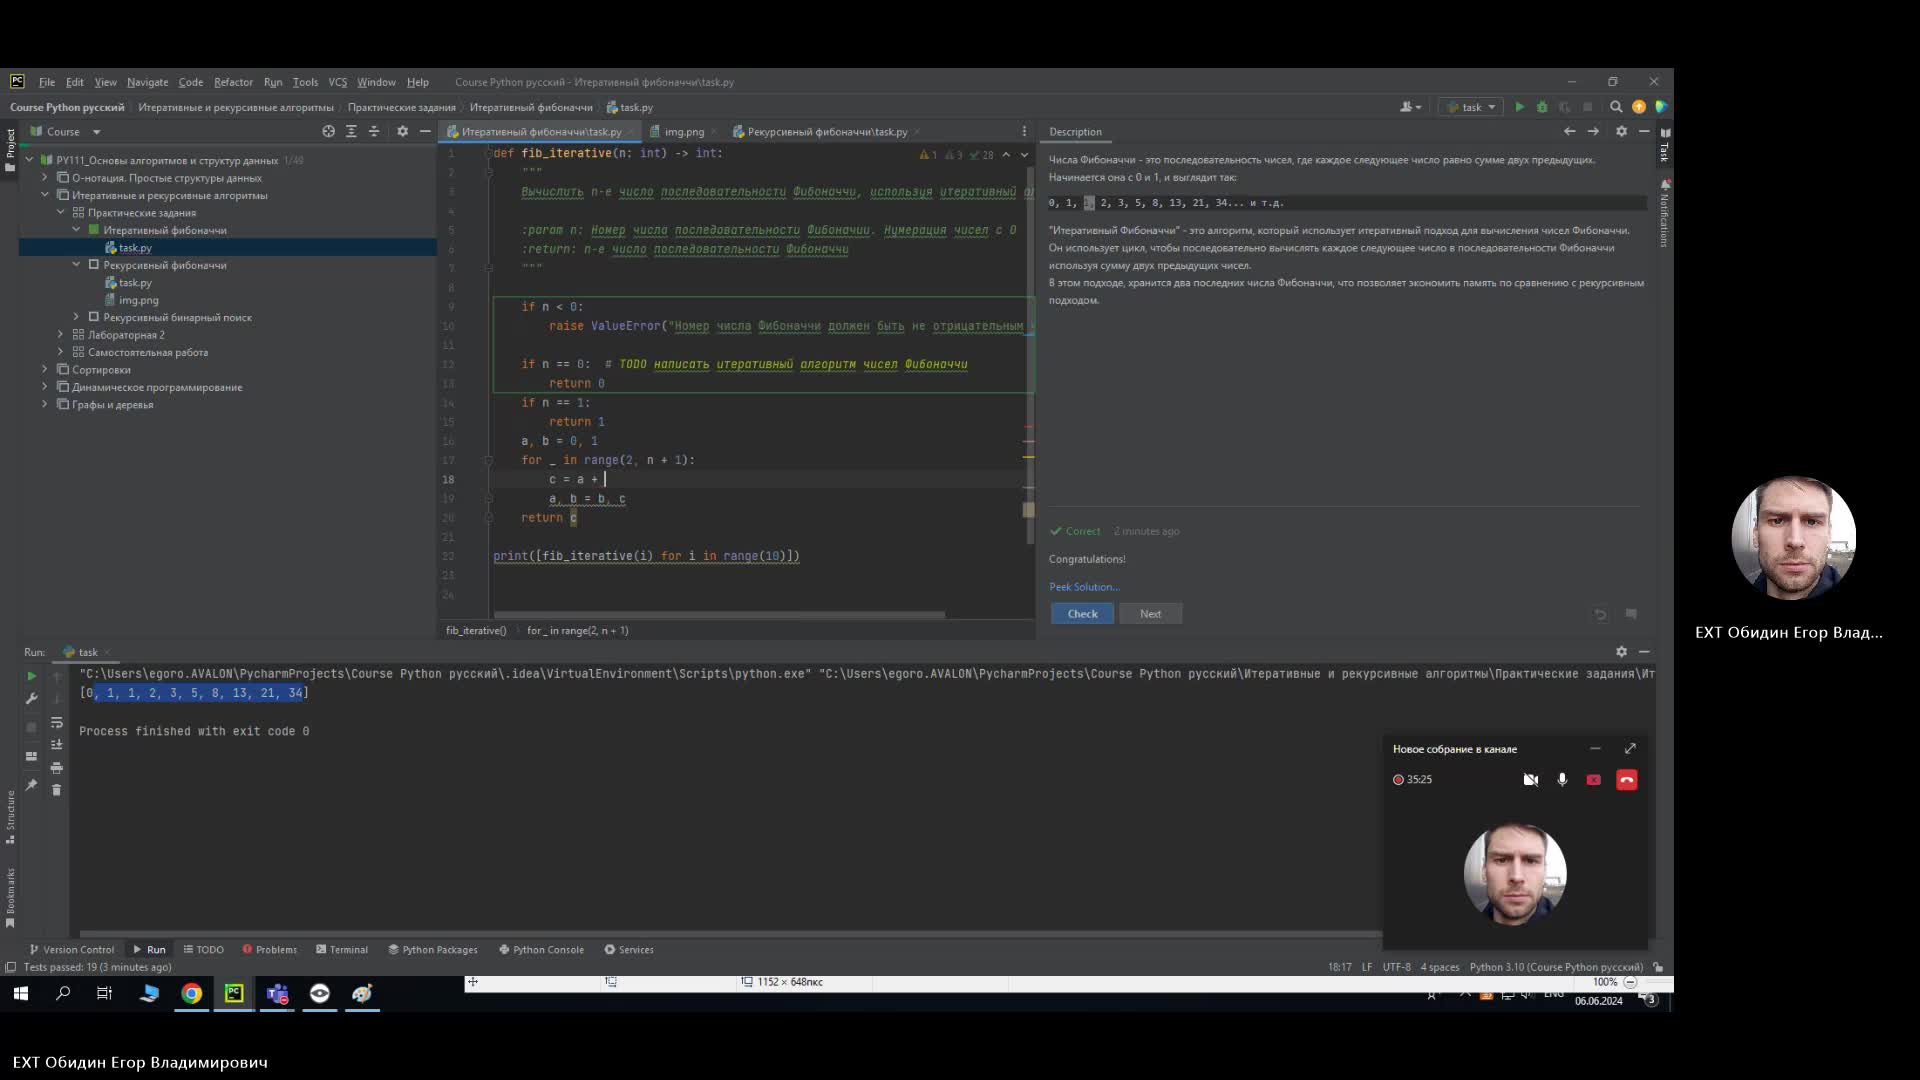The height and width of the screenshot is (1080, 1920).
Task: Select img.png in the course tree
Action: pyautogui.click(x=138, y=300)
